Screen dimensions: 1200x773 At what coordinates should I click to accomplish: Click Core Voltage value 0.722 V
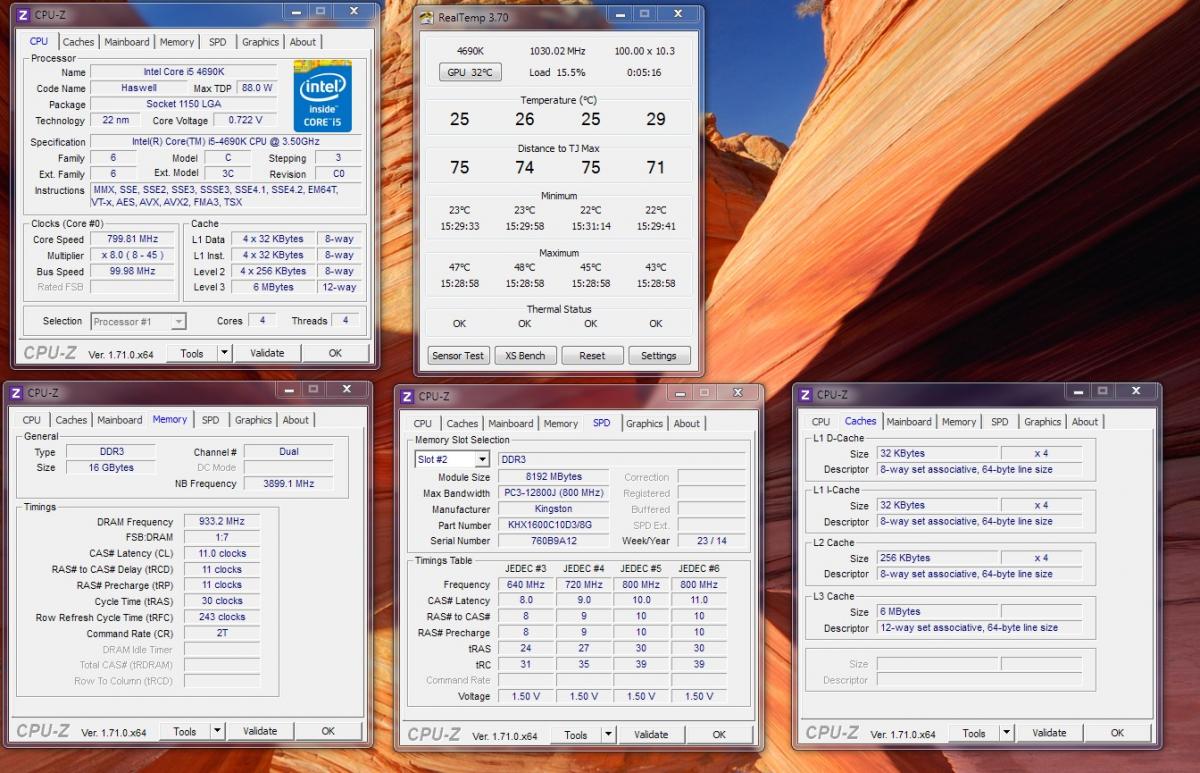point(244,120)
